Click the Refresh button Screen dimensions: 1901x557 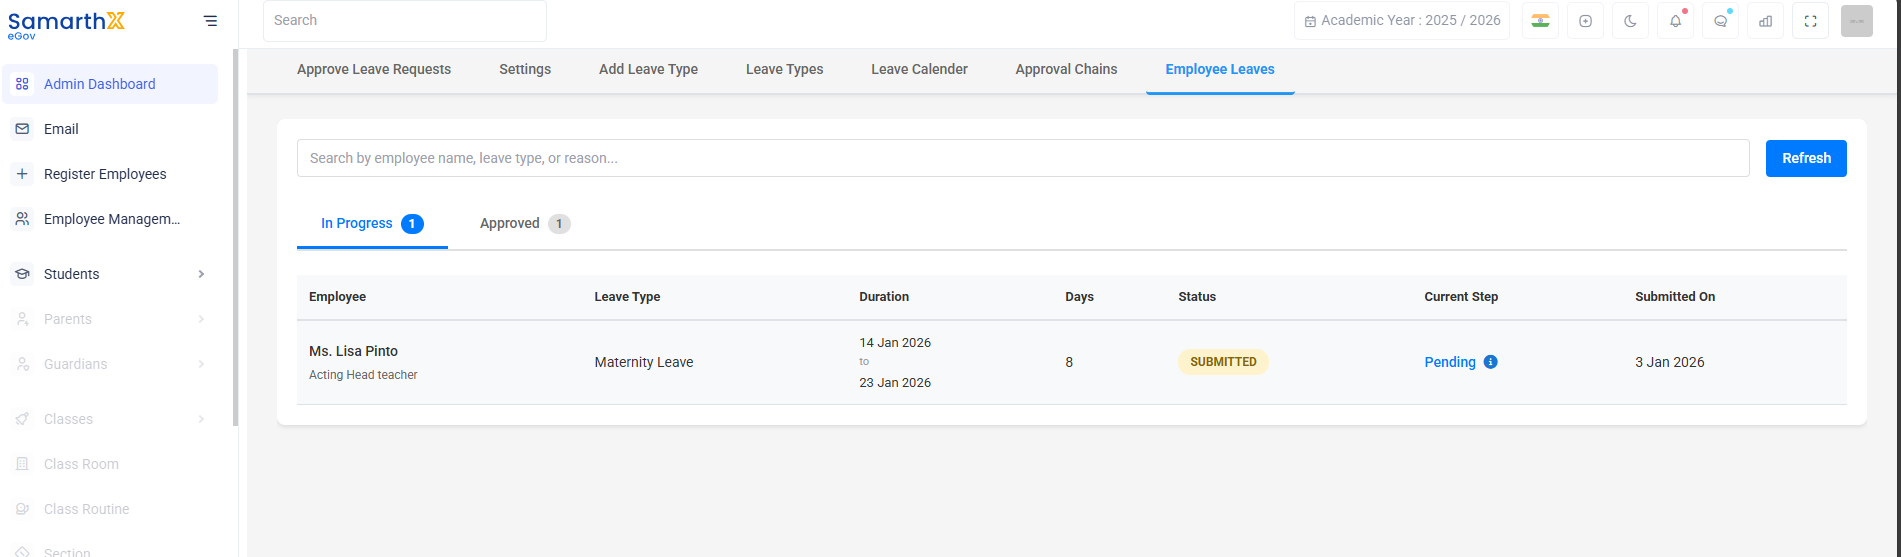coord(1806,158)
